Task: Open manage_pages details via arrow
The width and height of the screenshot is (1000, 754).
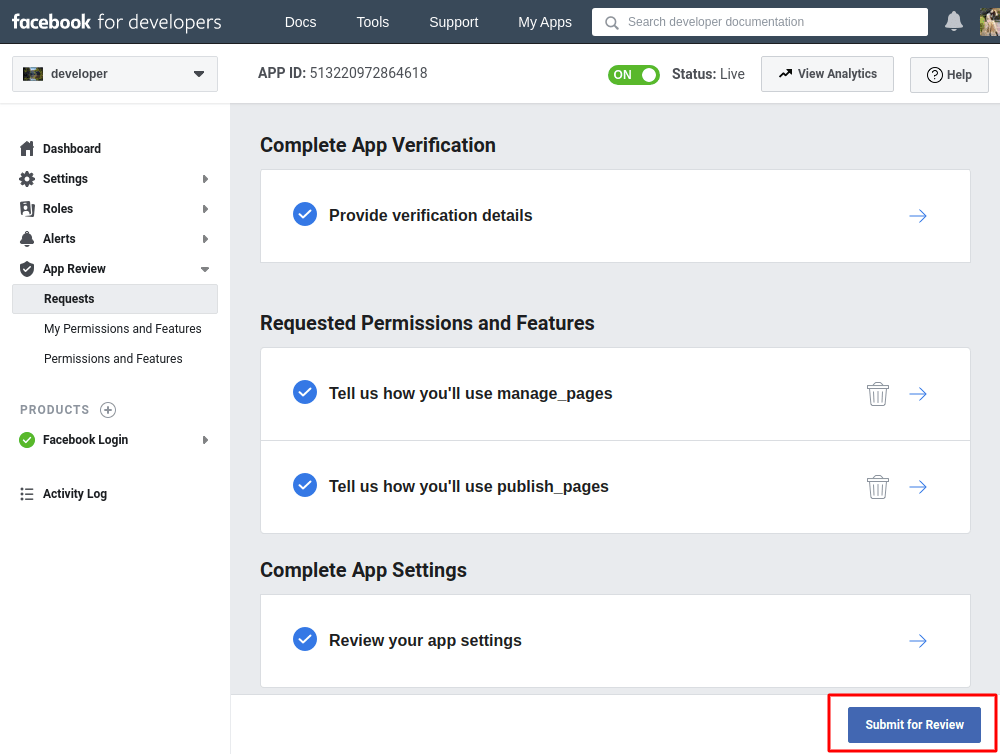Action: tap(918, 394)
